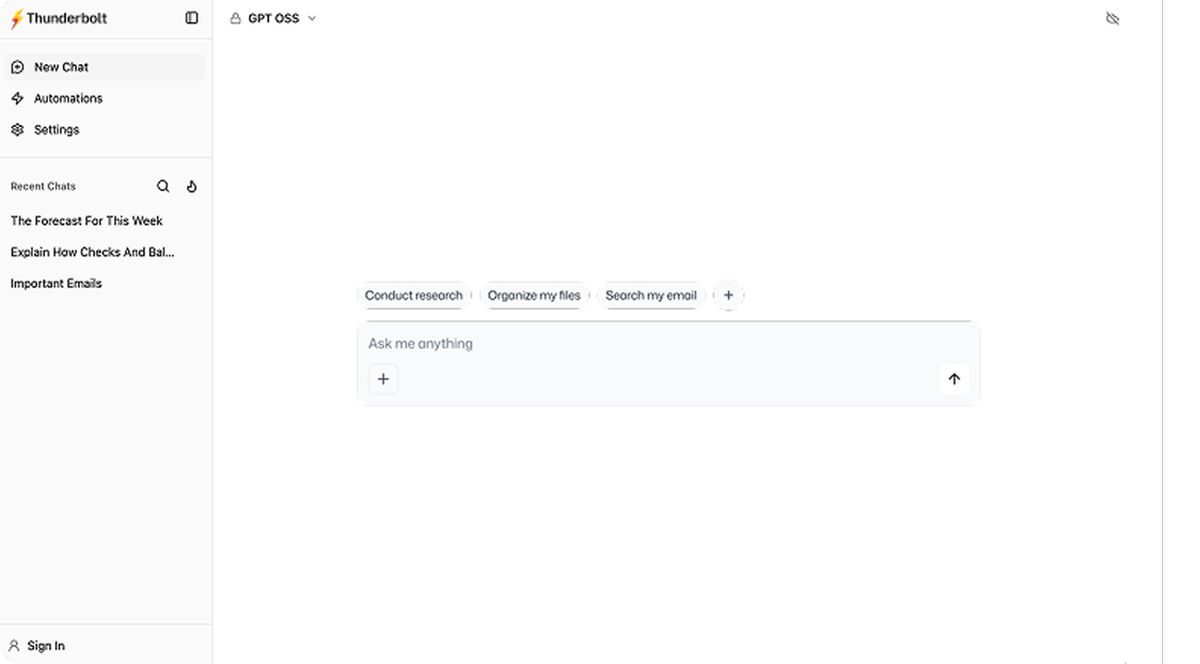Image resolution: width=1200 pixels, height=664 pixels.
Task: Choose the 'Search my email' suggestion
Action: (x=651, y=296)
